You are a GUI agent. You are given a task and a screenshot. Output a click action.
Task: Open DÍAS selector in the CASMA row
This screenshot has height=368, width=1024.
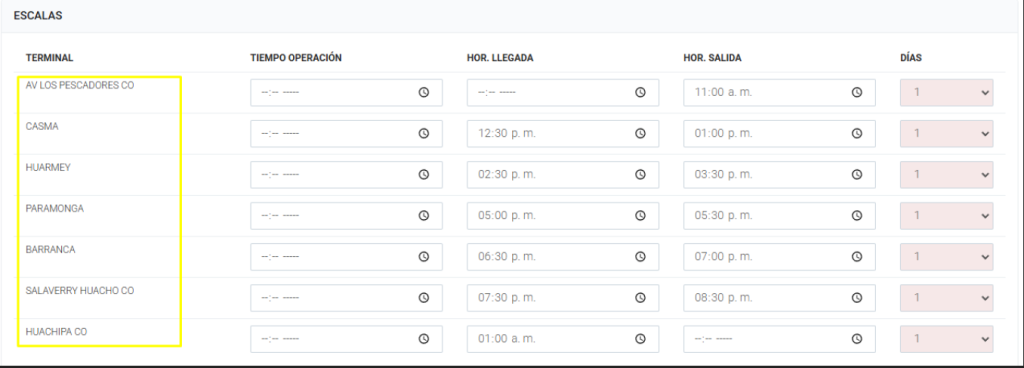pos(947,134)
